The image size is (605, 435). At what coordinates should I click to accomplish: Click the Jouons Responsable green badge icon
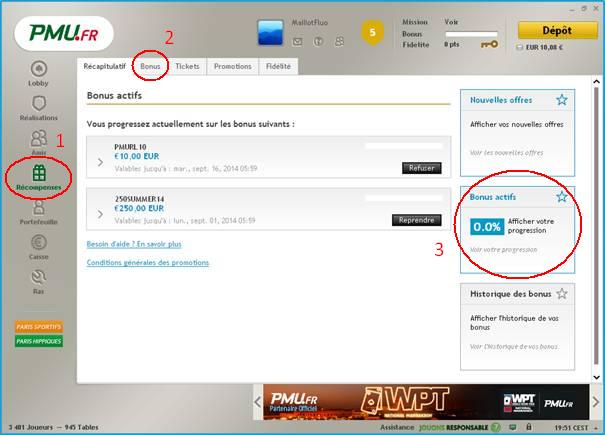pos(496,427)
